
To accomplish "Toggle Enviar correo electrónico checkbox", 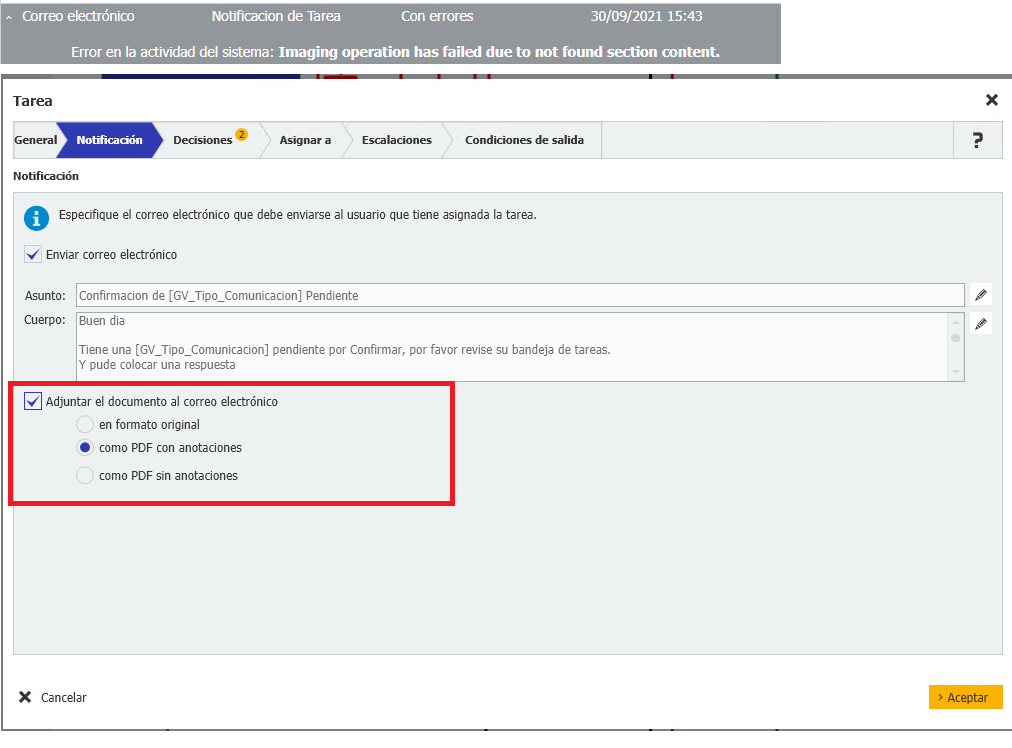I will click(x=34, y=255).
